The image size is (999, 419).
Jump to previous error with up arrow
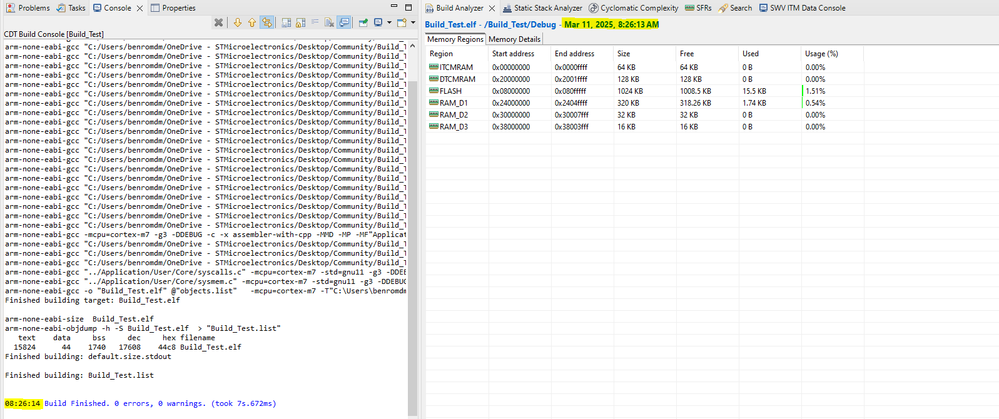[252, 22]
